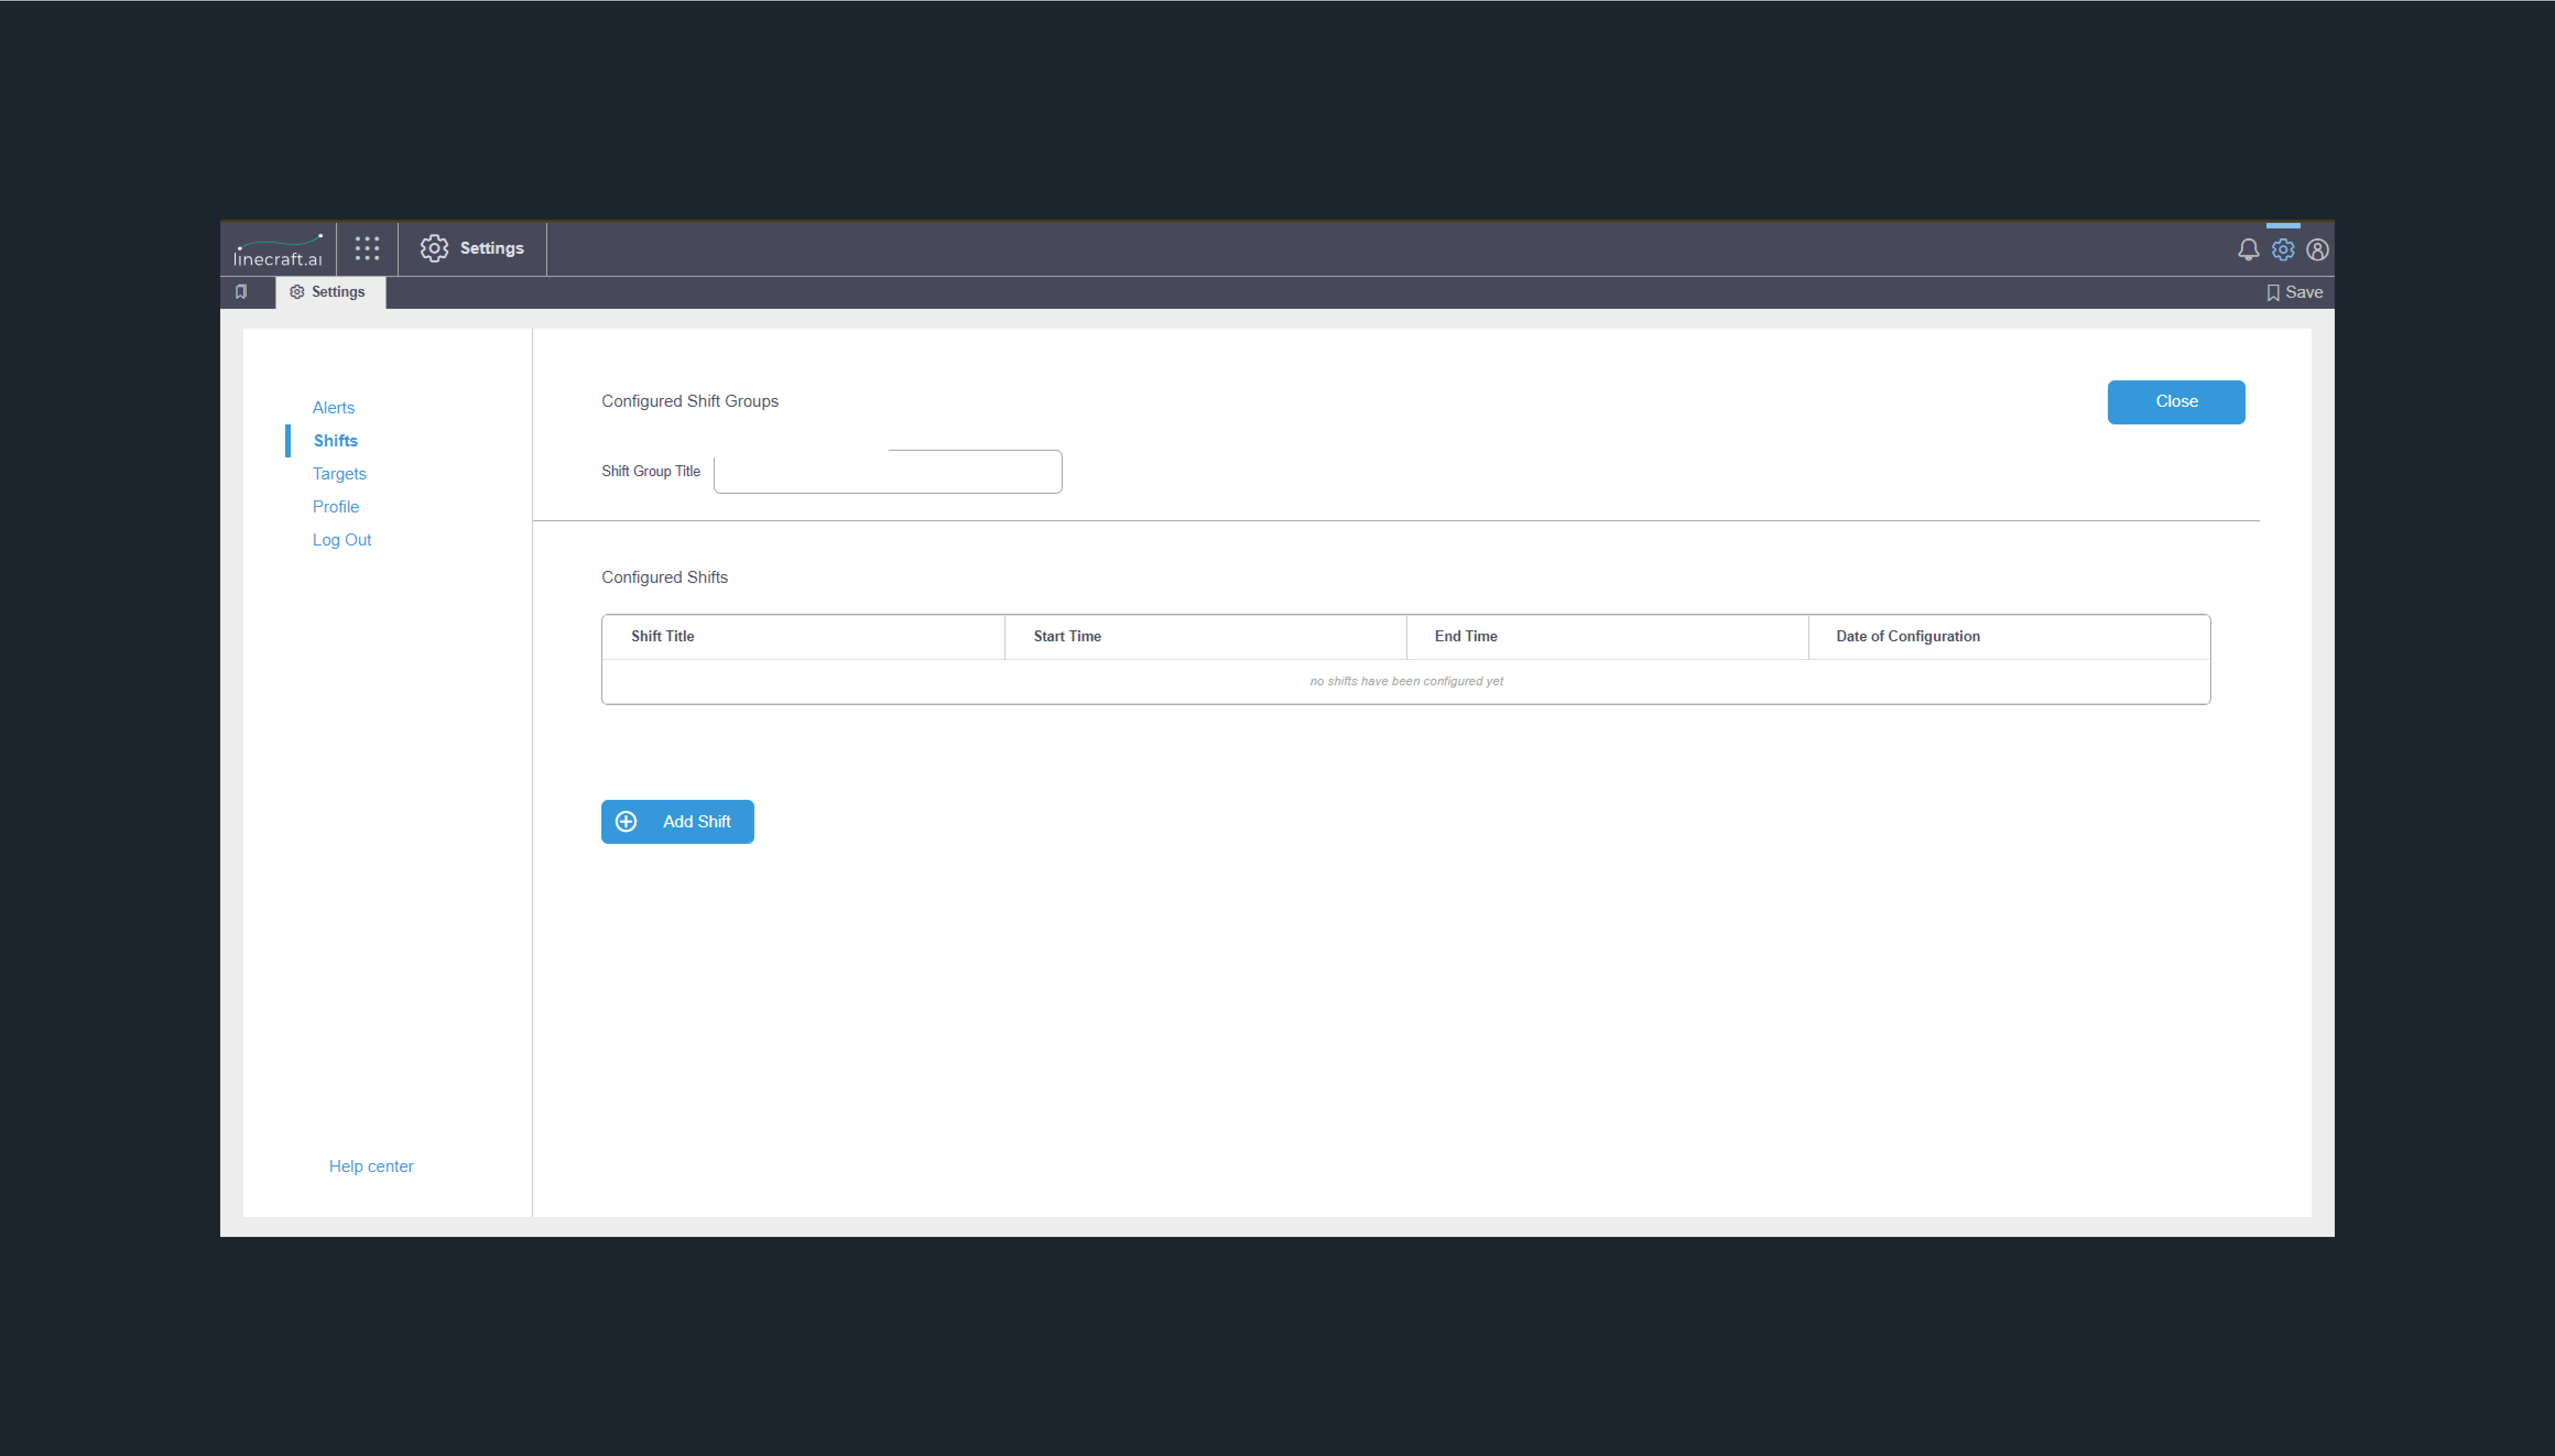This screenshot has width=2555, height=1456.
Task: Open the Profile section
Action: [335, 506]
